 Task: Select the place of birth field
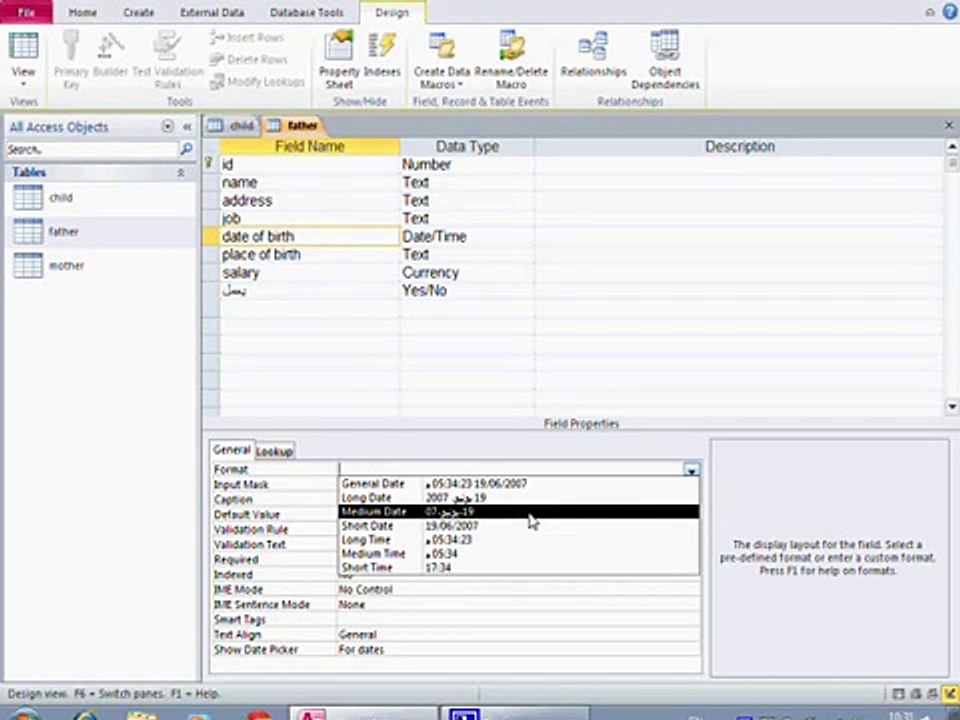[310, 255]
